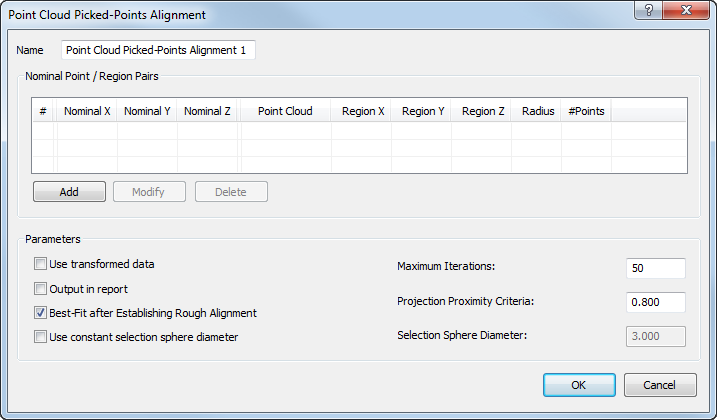
Task: Click the Delete button
Action: [231, 192]
